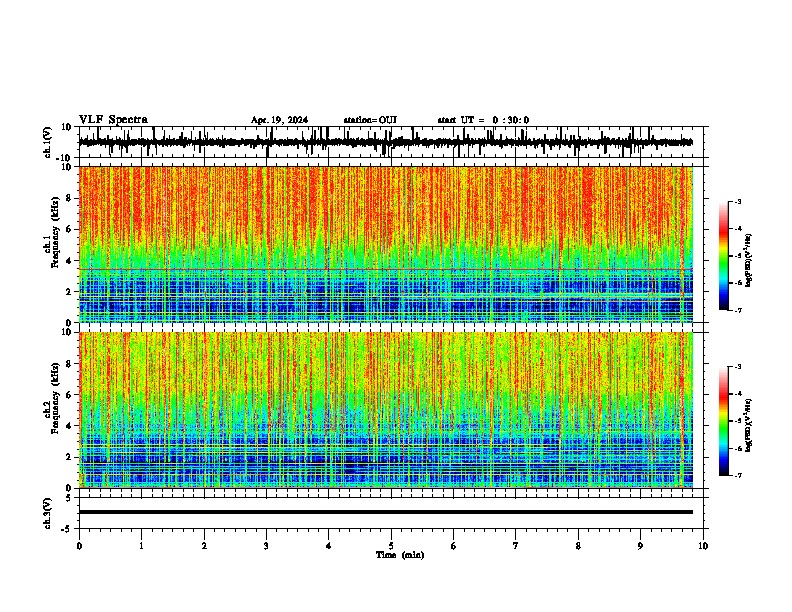Click time axis tick label "2"
792x612 pixels.
(x=204, y=546)
